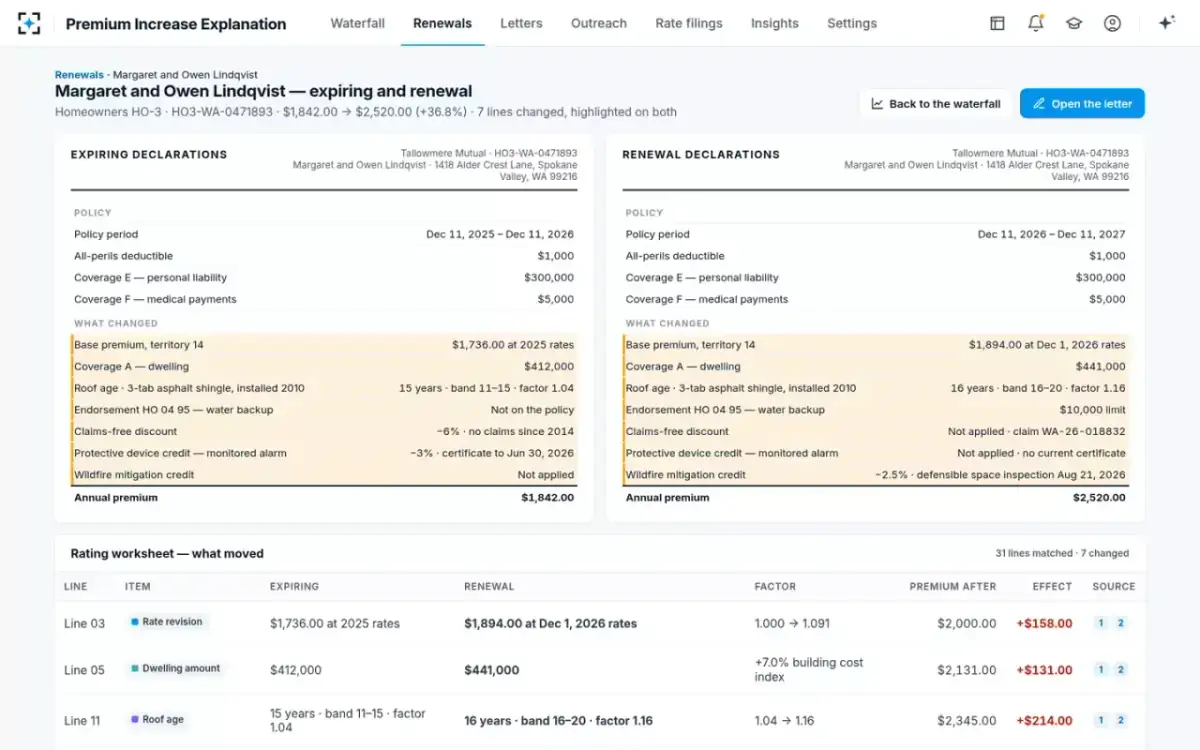Click '$10,000 limit' water backup value
1200x750 pixels.
1093,410
